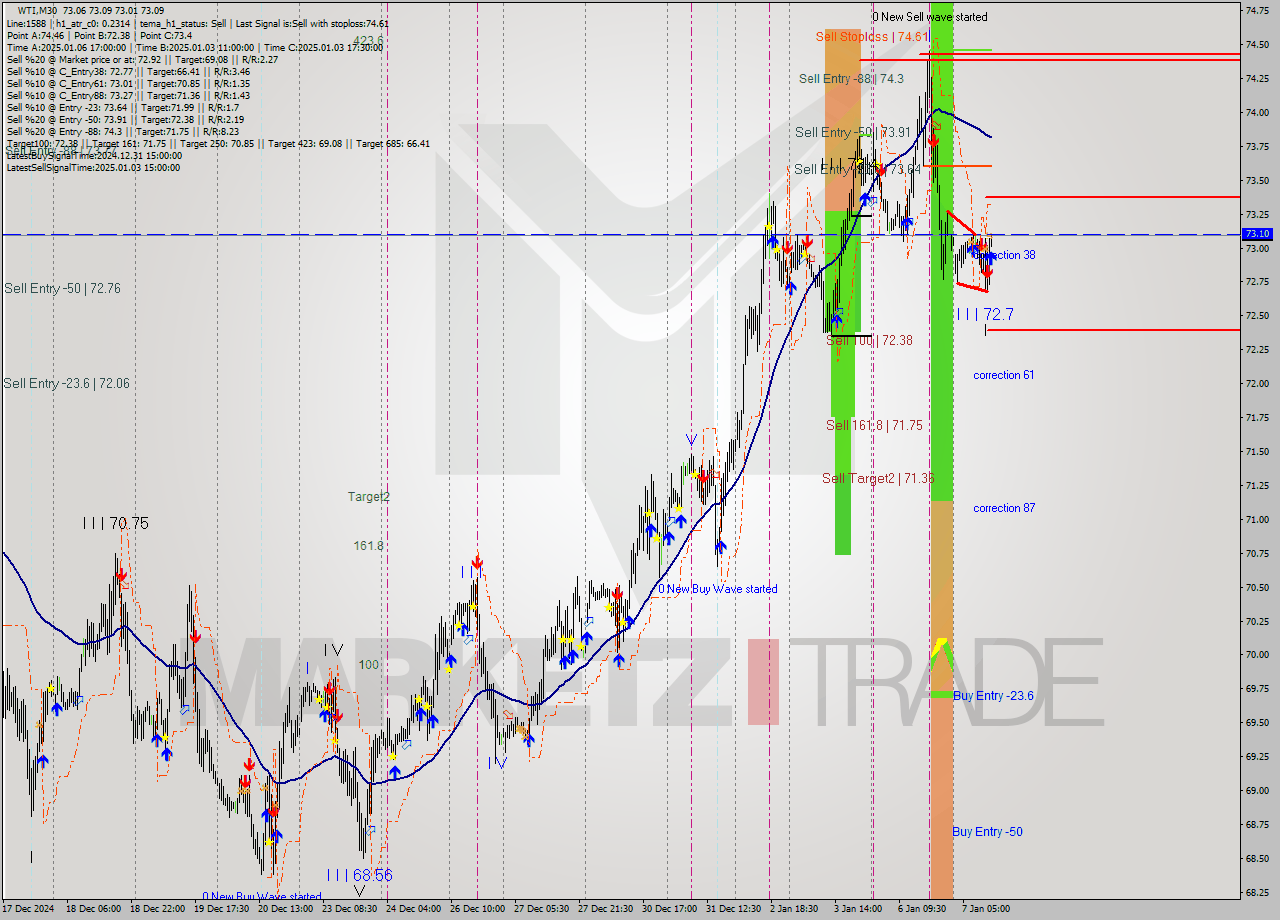This screenshot has width=1280, height=920.
Task: Click the 'Sell Entry -88 | 74.3' label
Action: click(x=851, y=79)
